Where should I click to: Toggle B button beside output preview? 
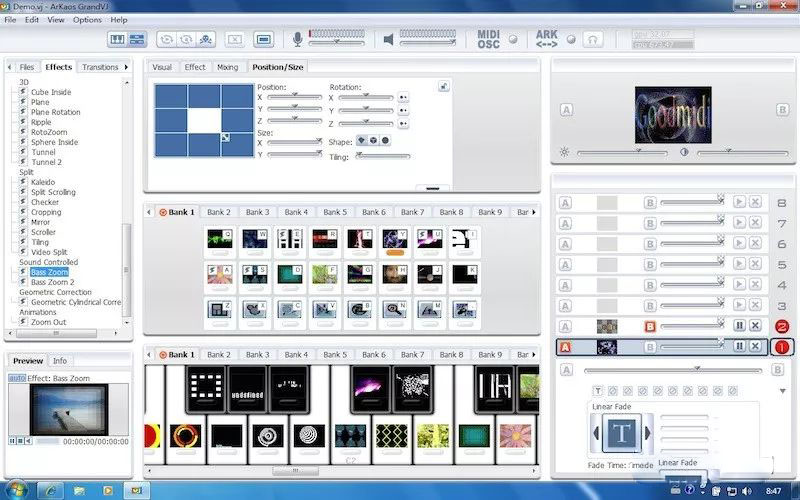pos(782,110)
